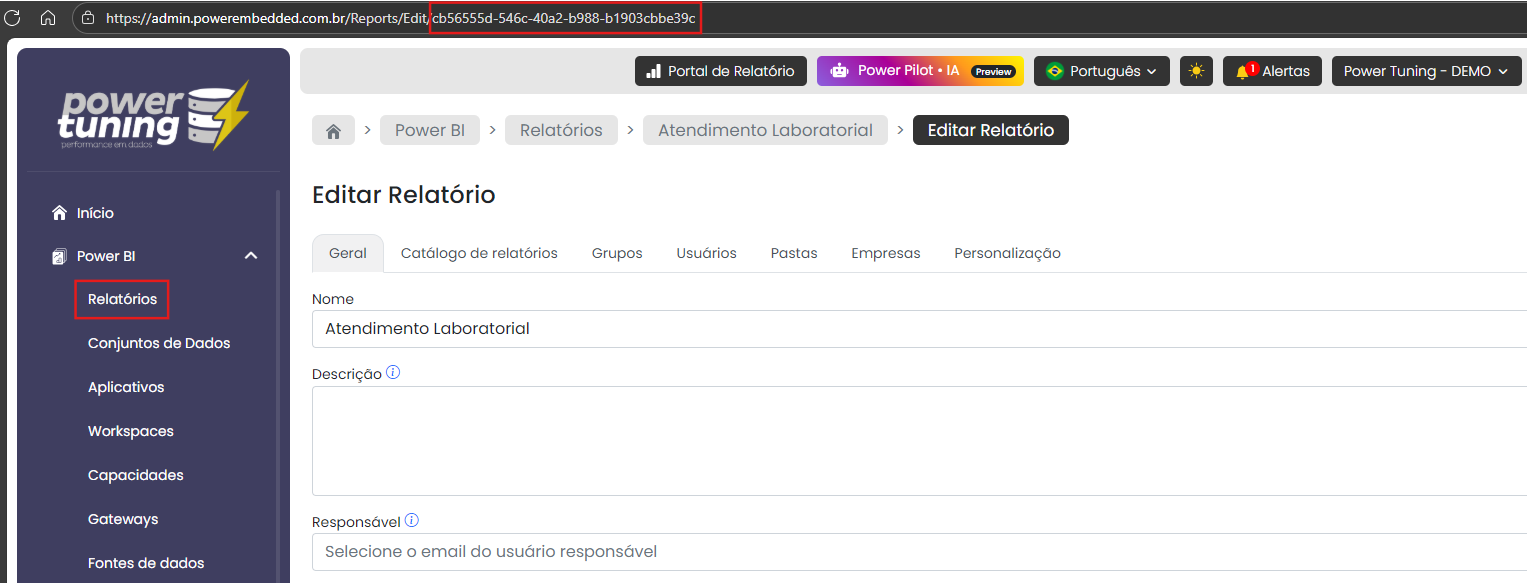The image size is (1527, 583).
Task: Click the Atendimento Laboratorial breadcrumb
Action: coord(765,130)
